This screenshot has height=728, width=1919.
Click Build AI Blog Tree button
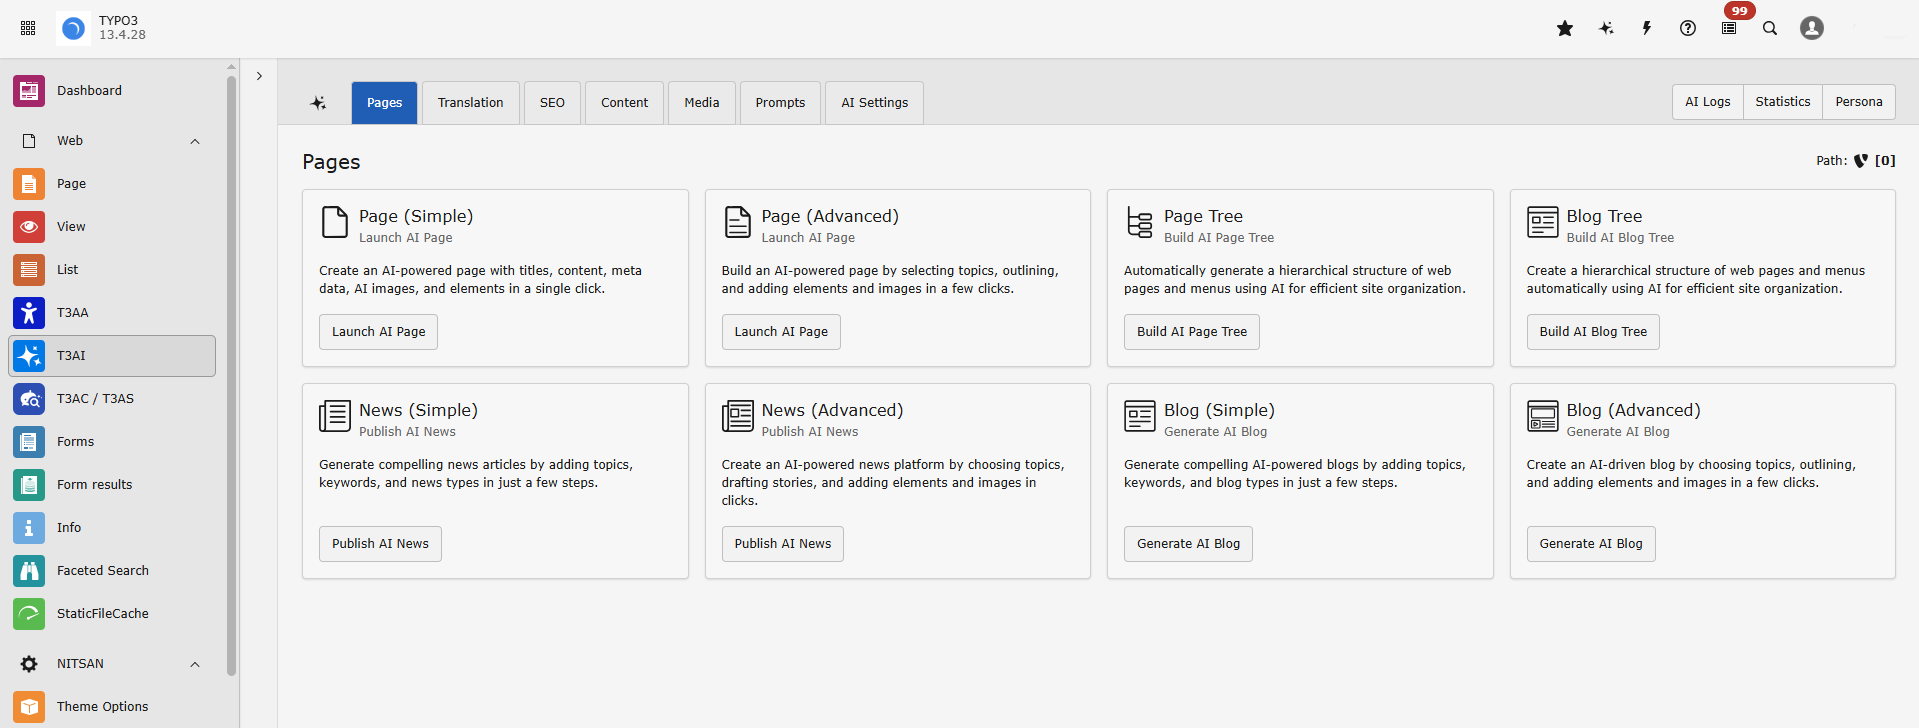point(1593,332)
